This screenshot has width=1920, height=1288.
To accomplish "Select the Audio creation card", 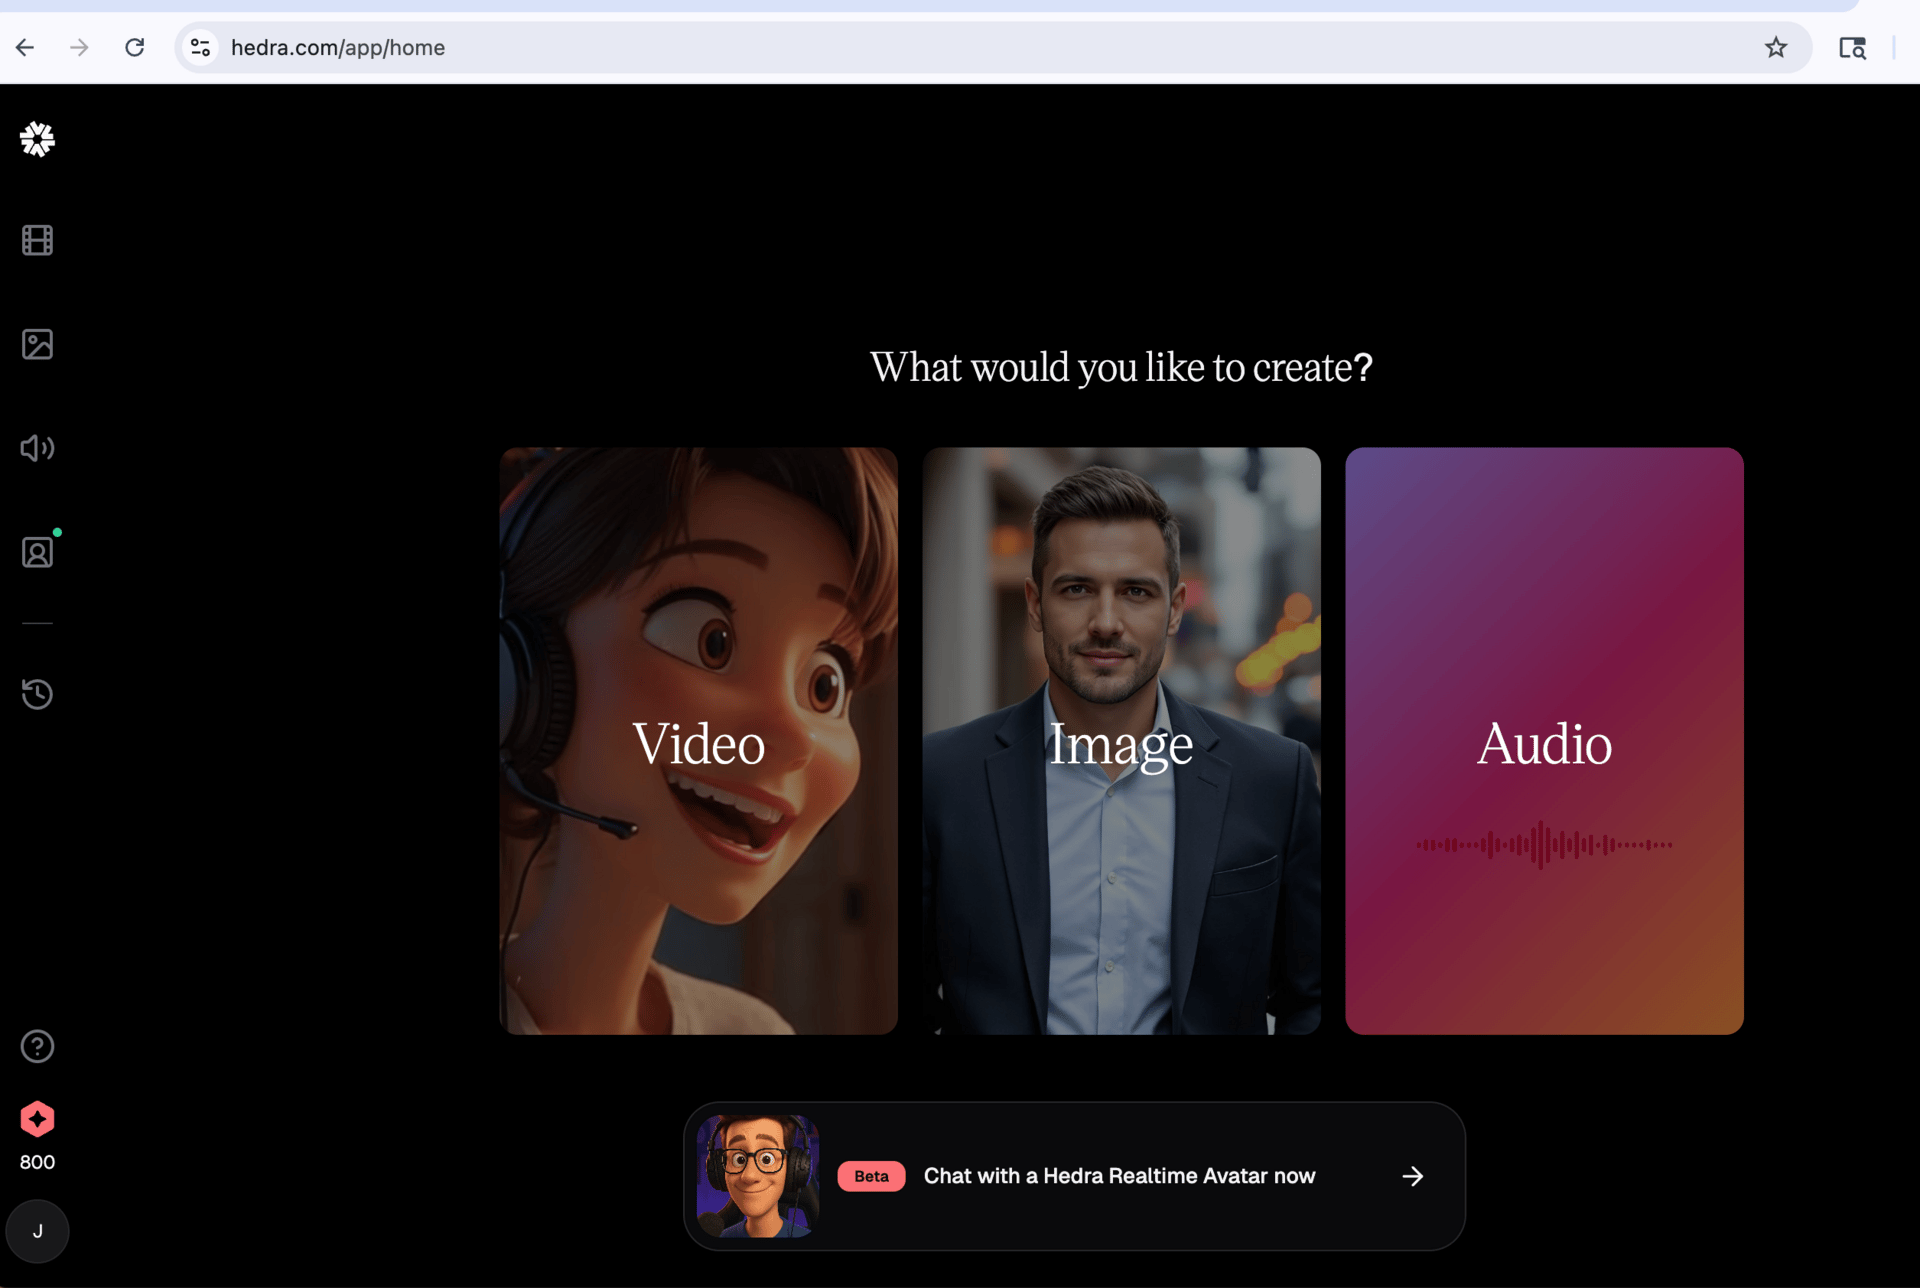I will click(x=1544, y=740).
